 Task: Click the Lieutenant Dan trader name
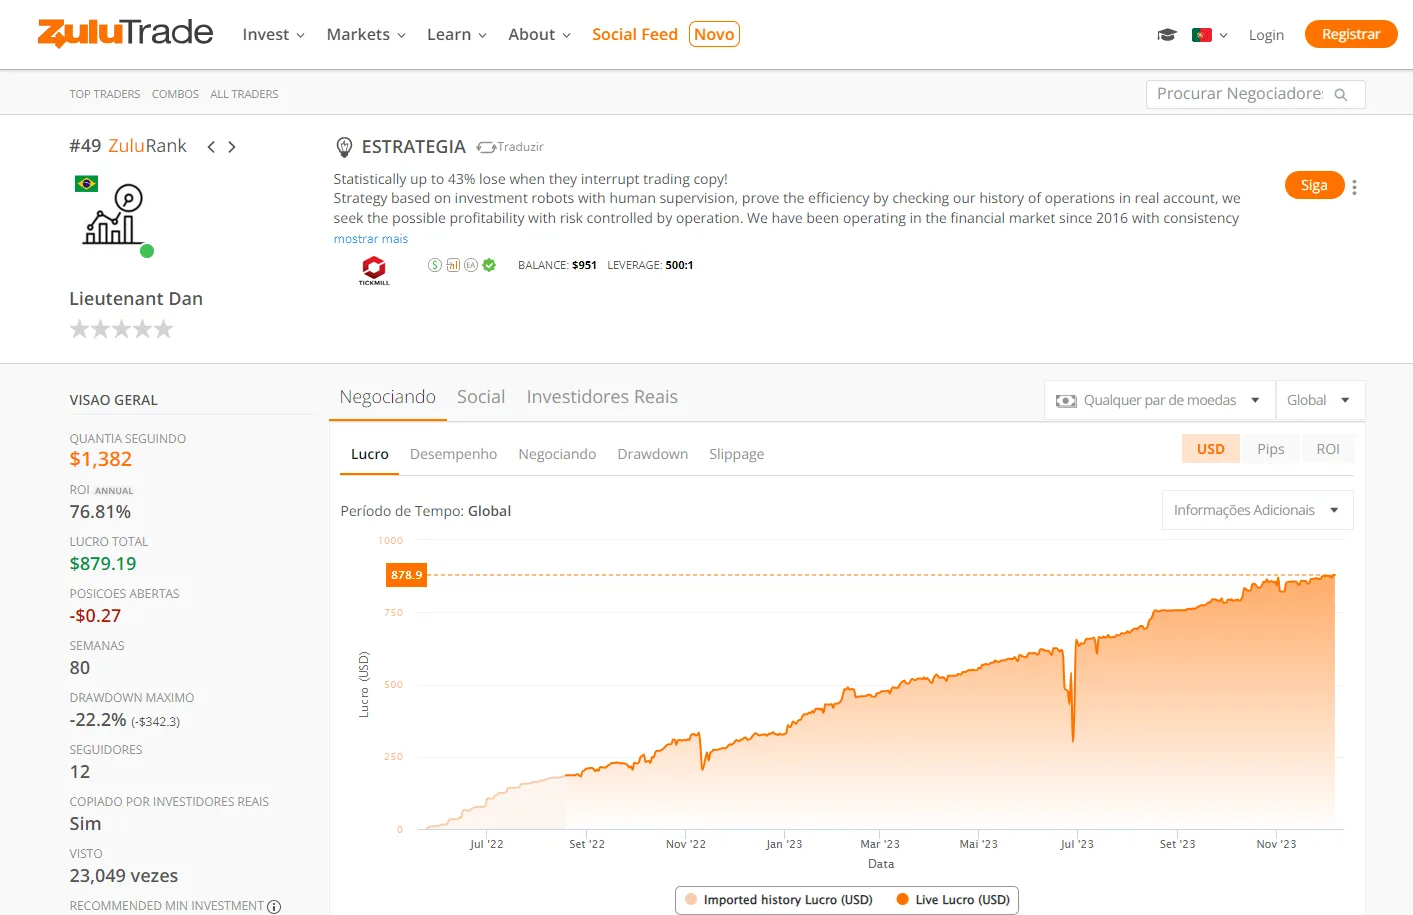tap(136, 299)
